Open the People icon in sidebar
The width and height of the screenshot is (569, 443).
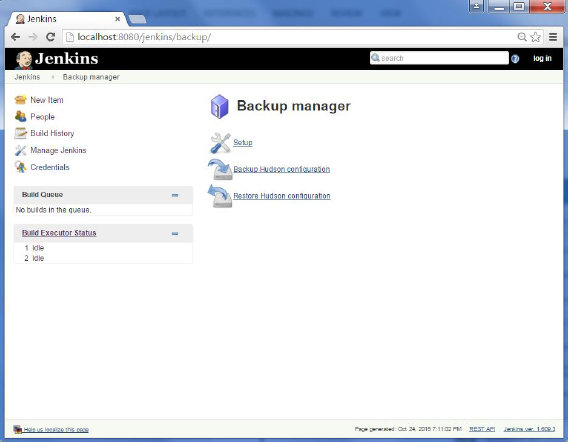(20, 116)
